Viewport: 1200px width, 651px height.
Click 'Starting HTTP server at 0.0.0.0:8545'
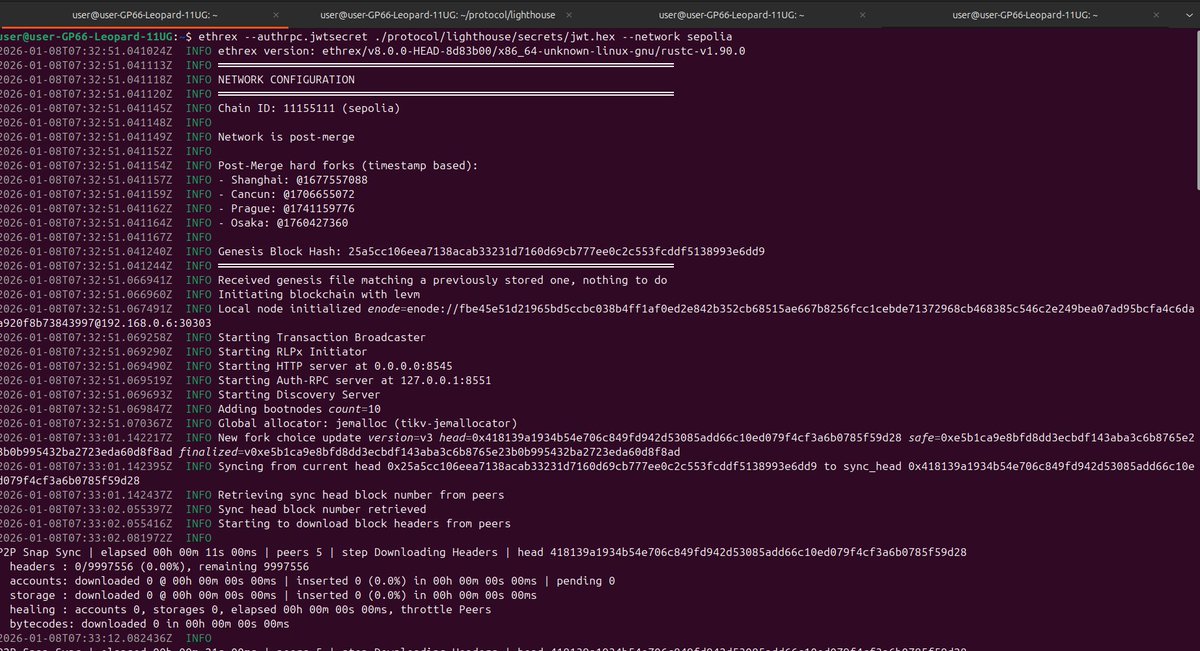335,366
